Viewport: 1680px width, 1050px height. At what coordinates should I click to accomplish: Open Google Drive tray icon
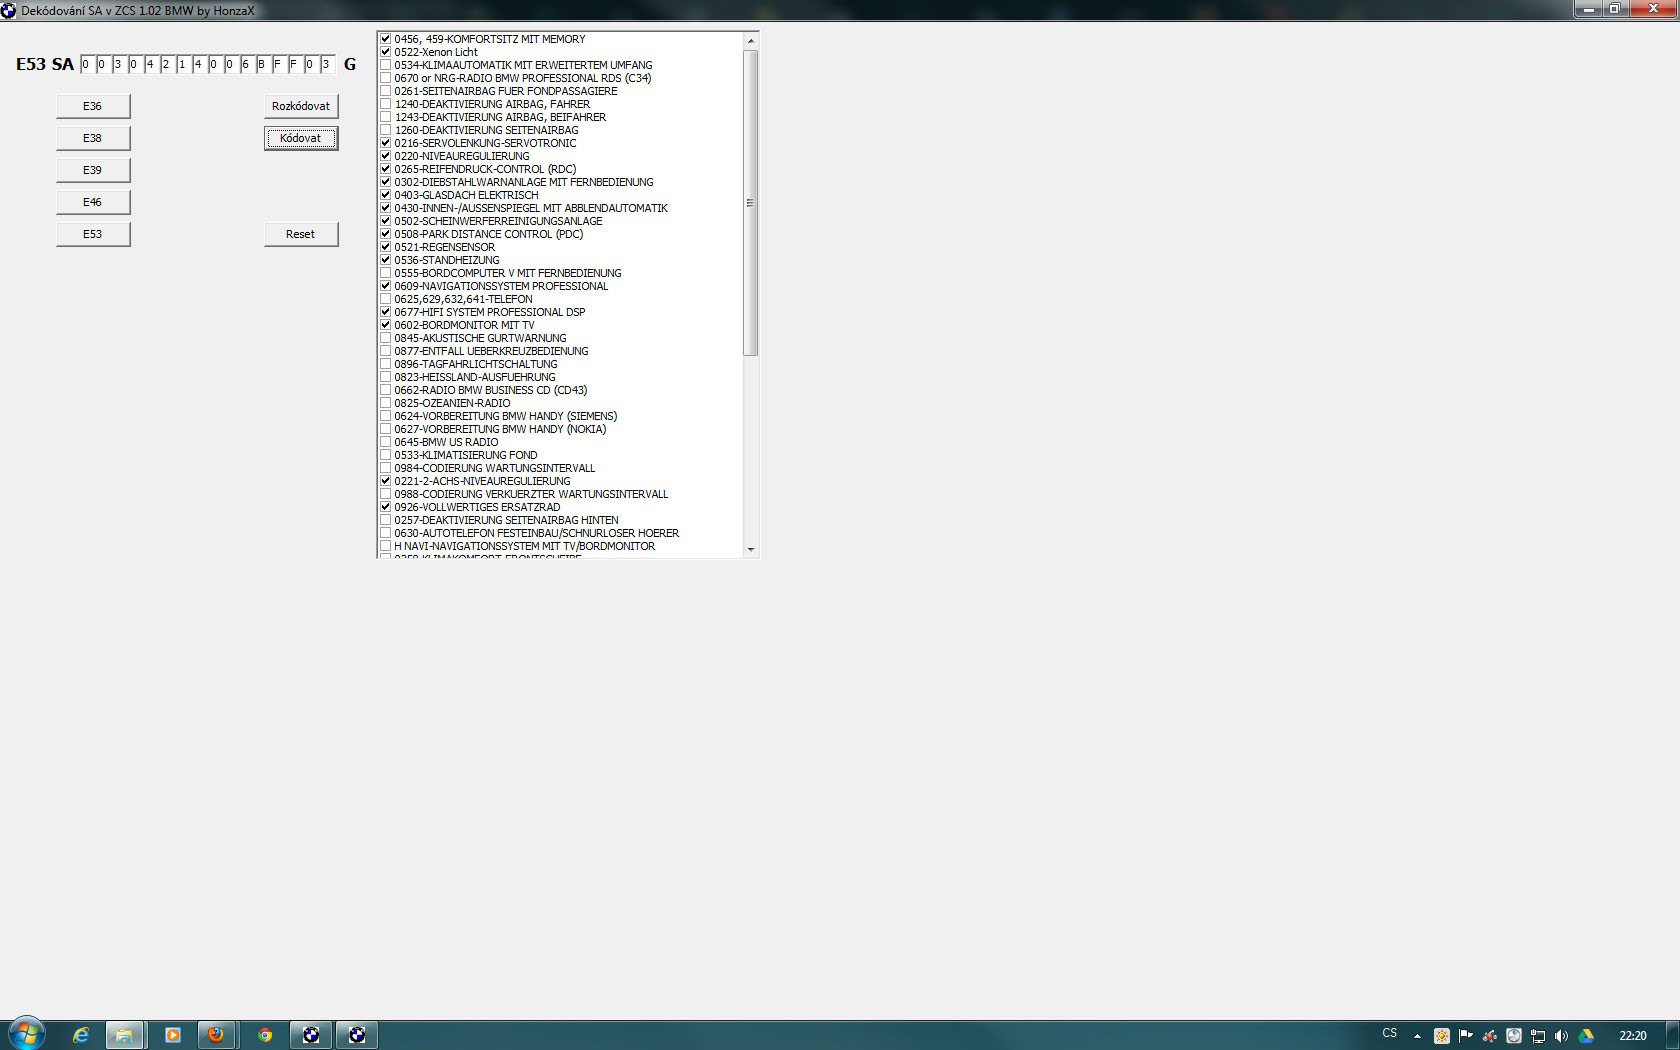point(1586,1036)
